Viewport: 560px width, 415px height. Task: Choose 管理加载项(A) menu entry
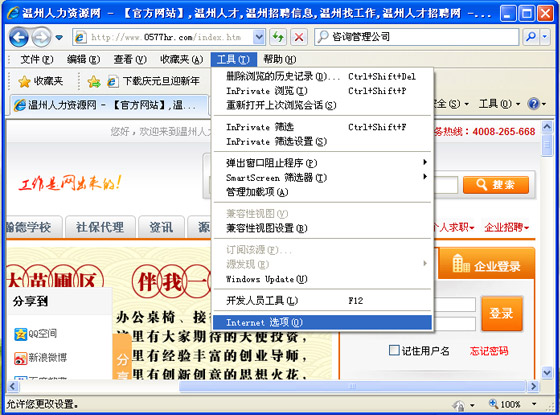(x=322, y=192)
